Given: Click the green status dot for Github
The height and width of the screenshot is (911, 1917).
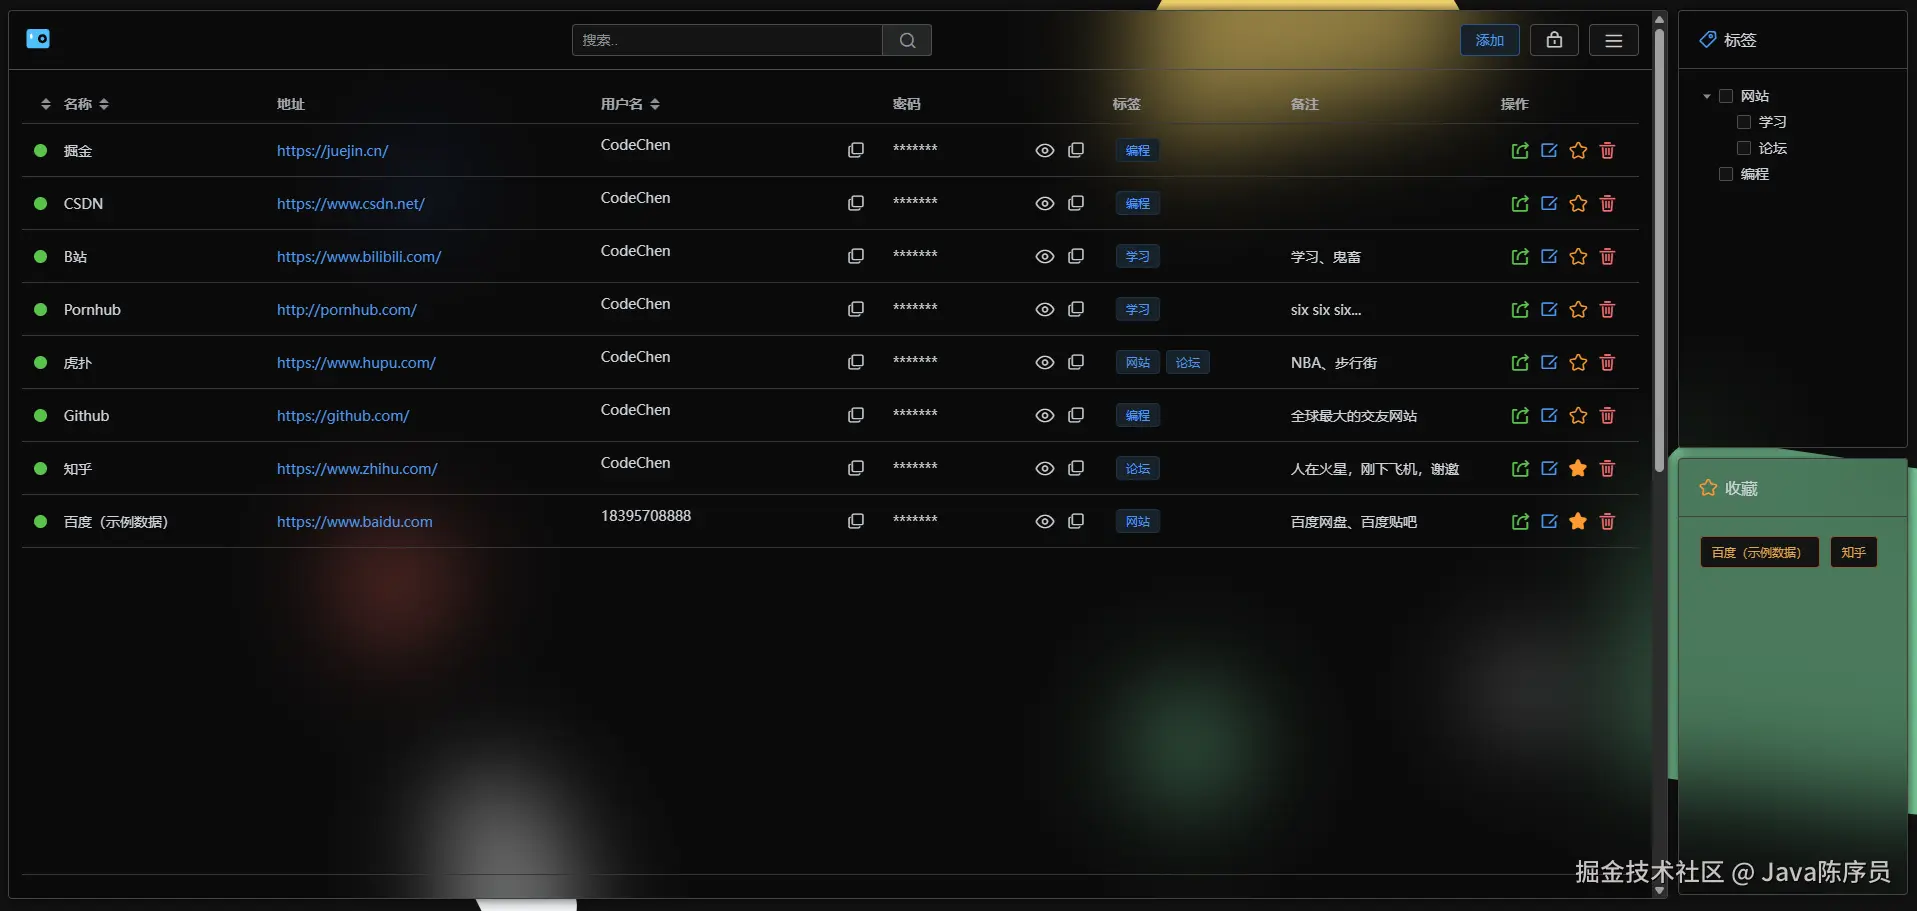Looking at the screenshot, I should tap(41, 415).
